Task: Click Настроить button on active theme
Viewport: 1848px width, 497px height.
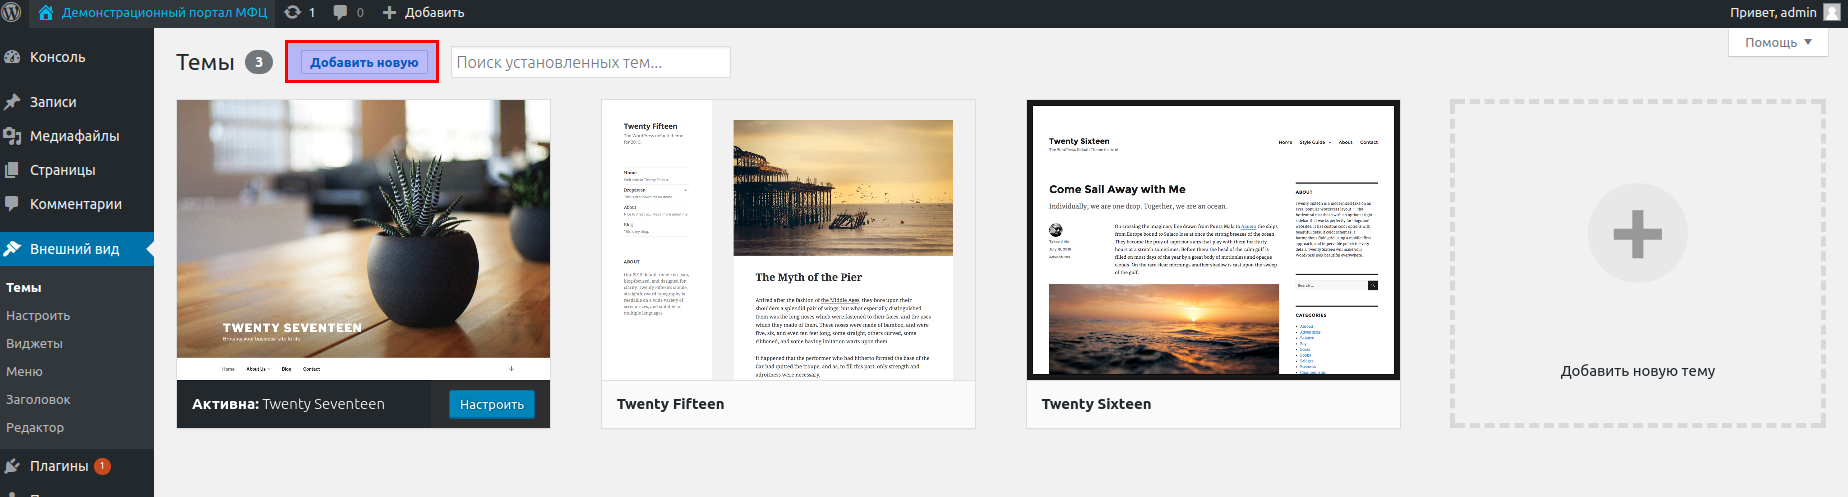Action: point(492,405)
